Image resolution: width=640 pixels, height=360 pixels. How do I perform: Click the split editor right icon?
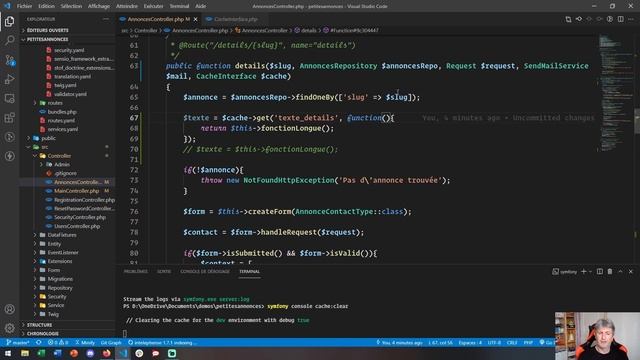(x=620, y=19)
